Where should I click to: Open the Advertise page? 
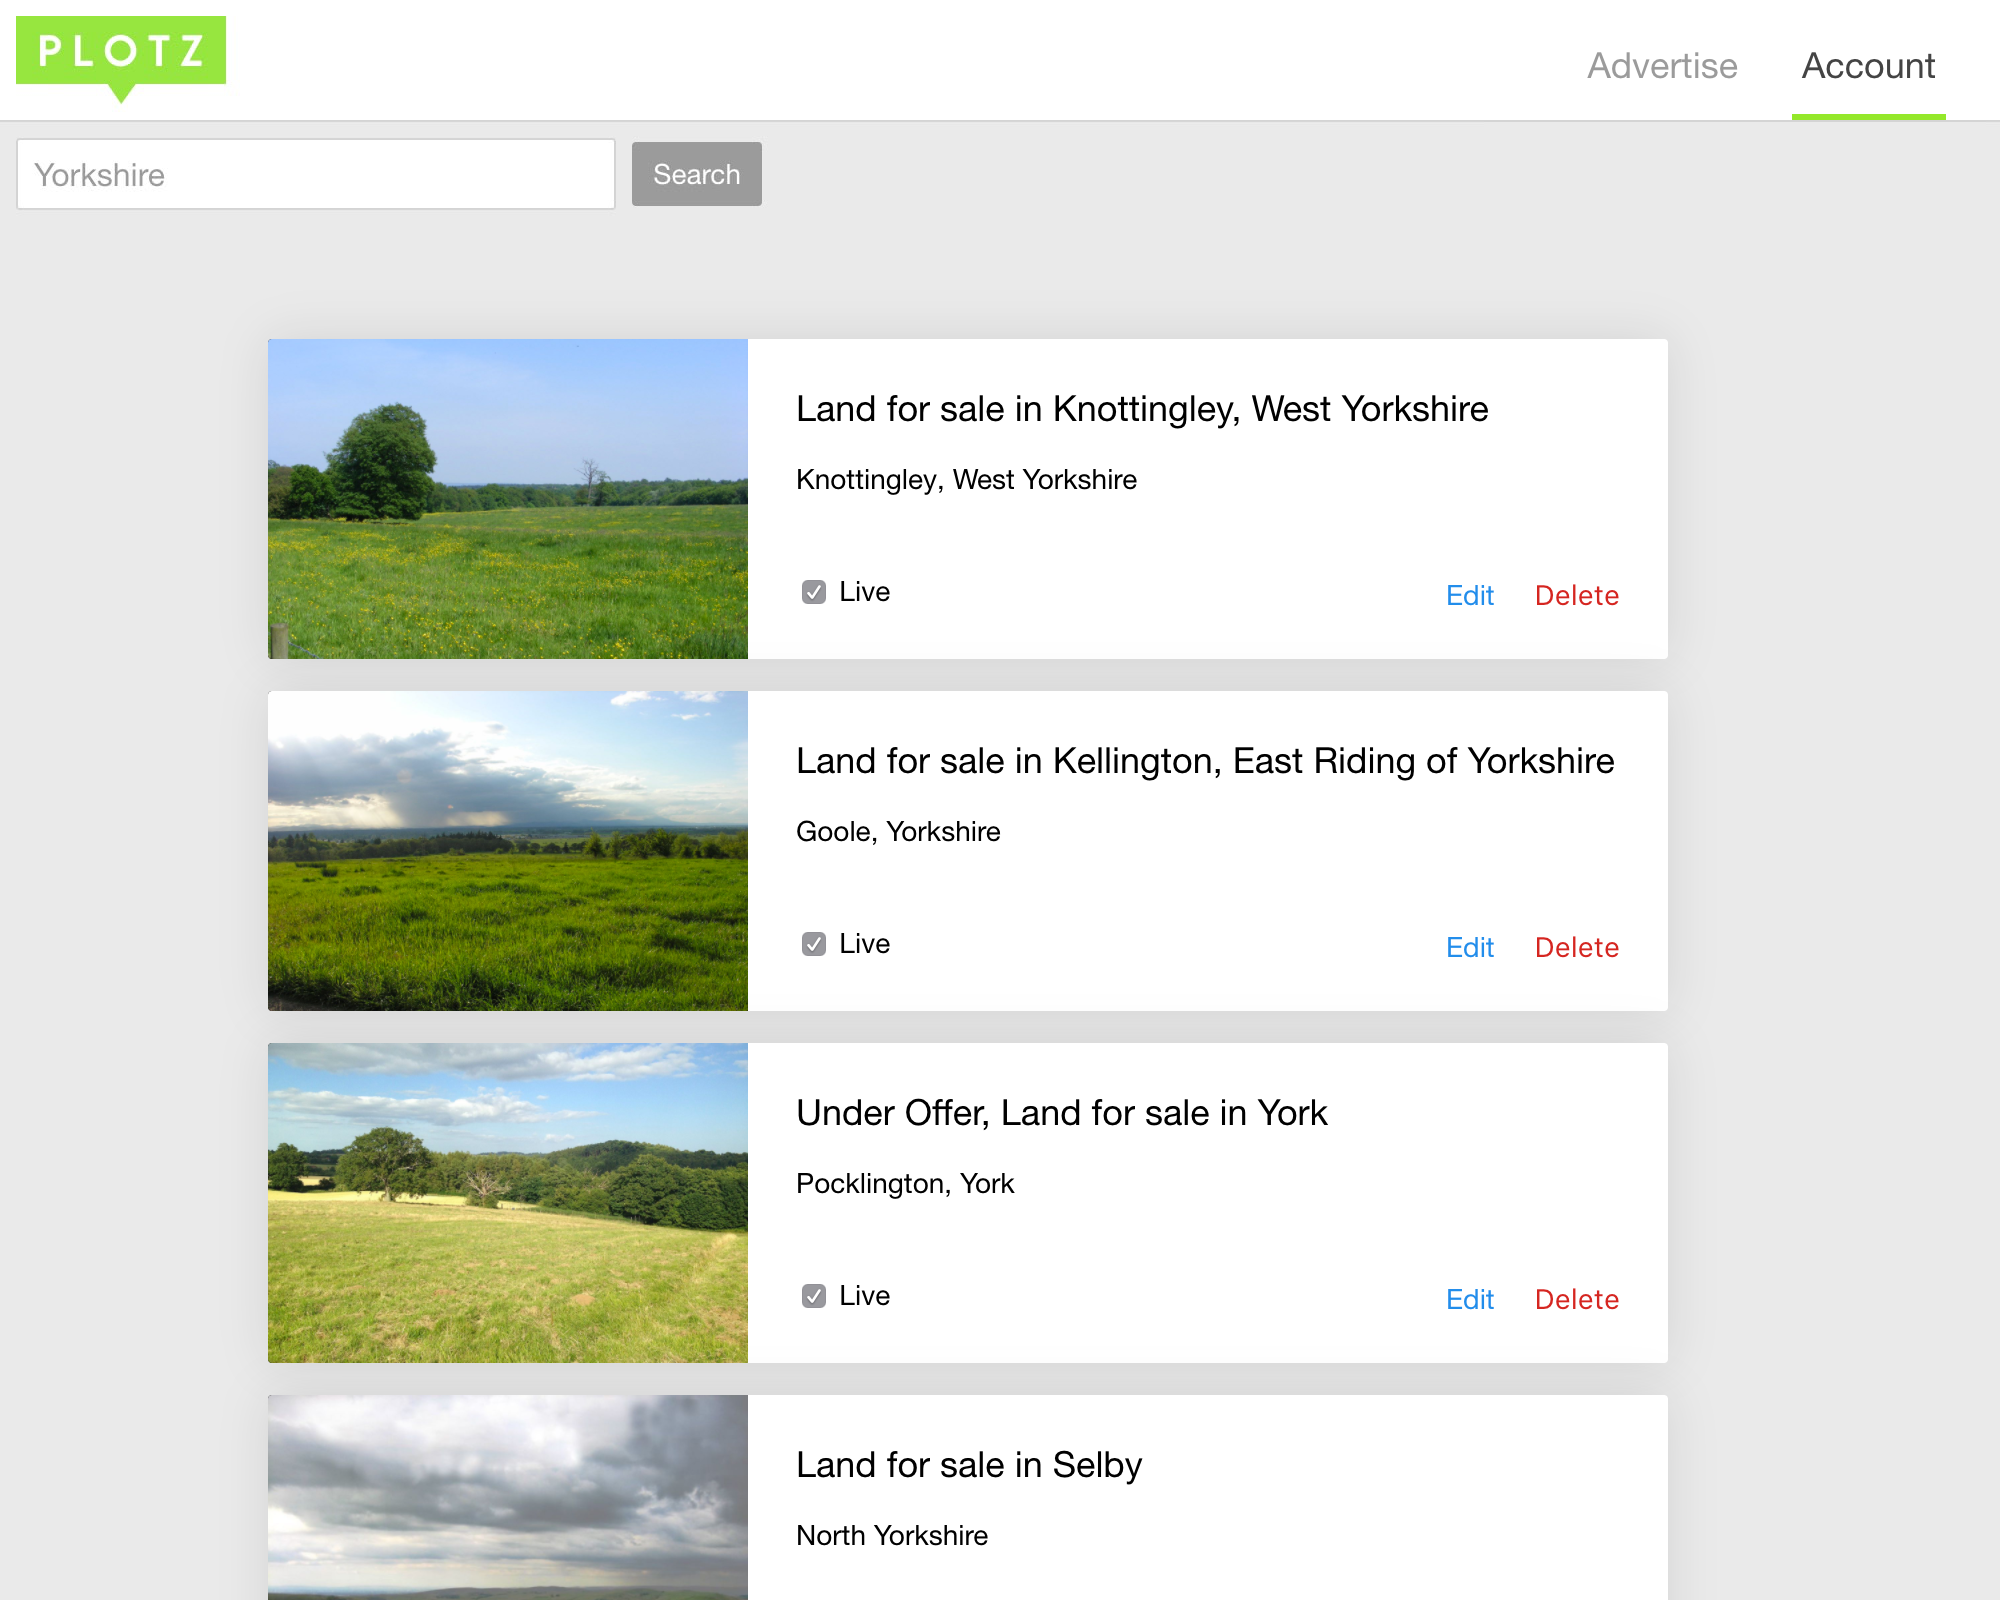[x=1662, y=66]
